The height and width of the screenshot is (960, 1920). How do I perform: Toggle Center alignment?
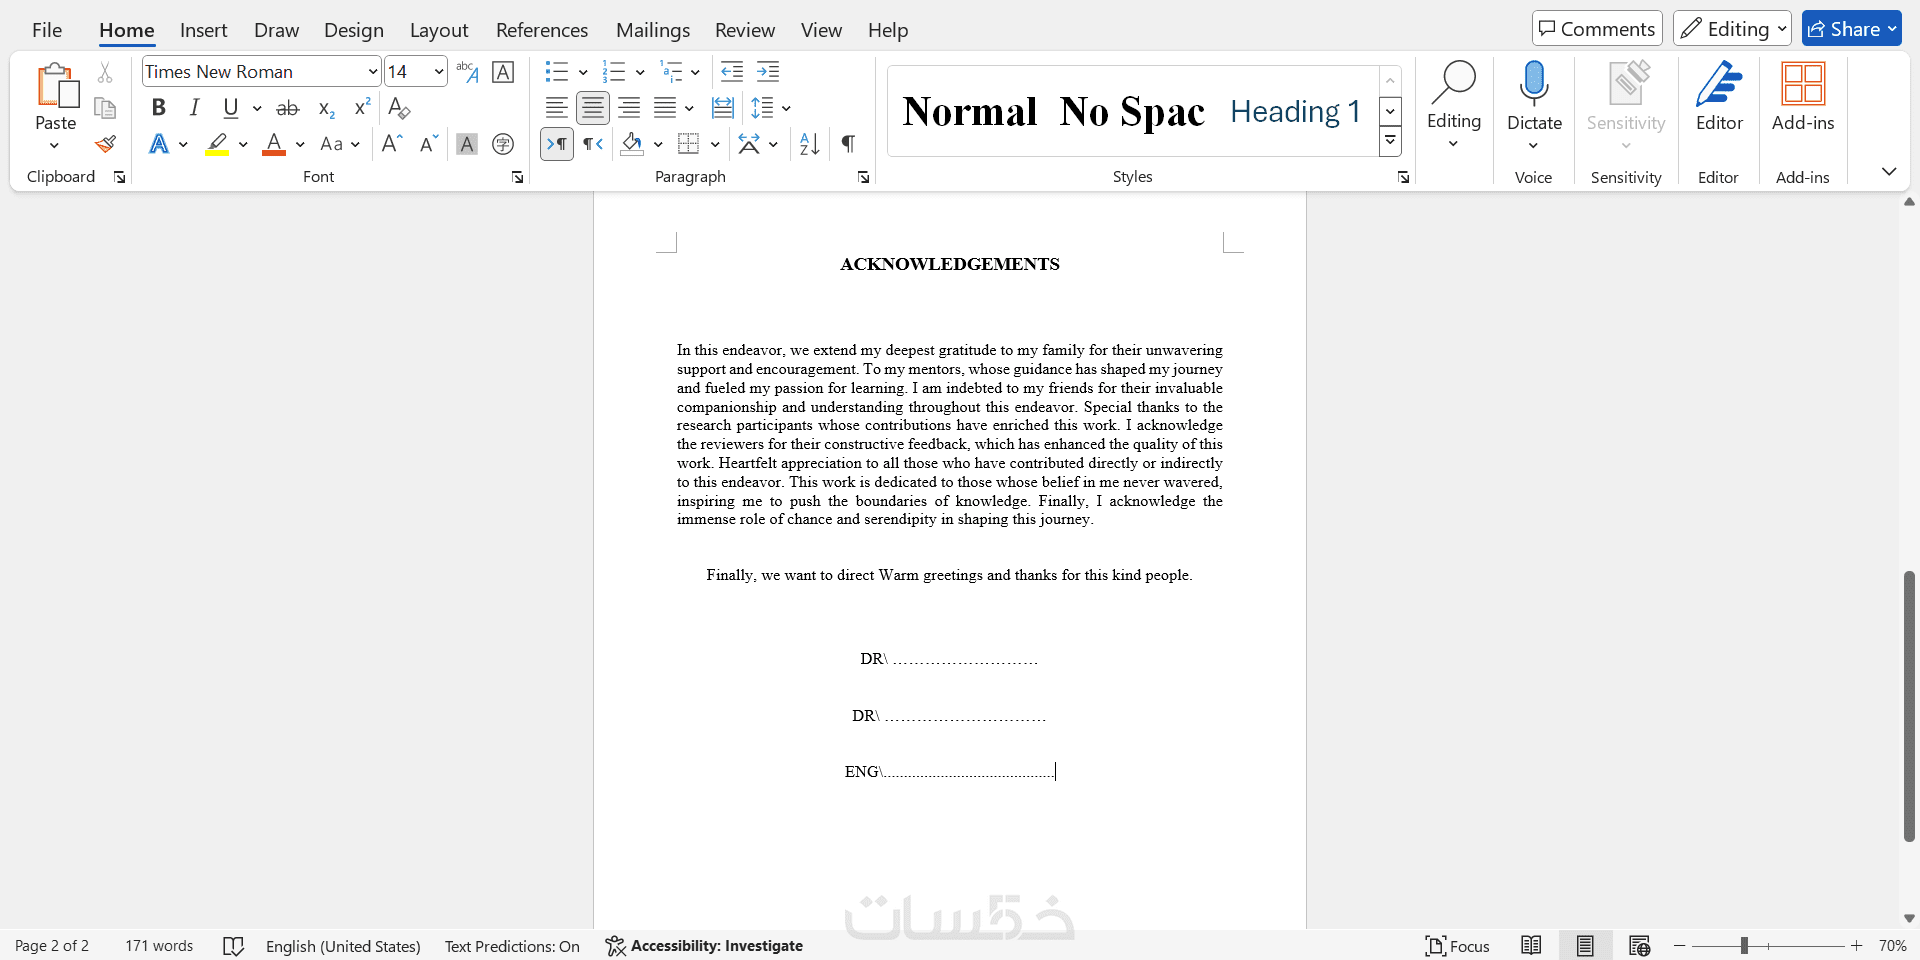coord(593,108)
